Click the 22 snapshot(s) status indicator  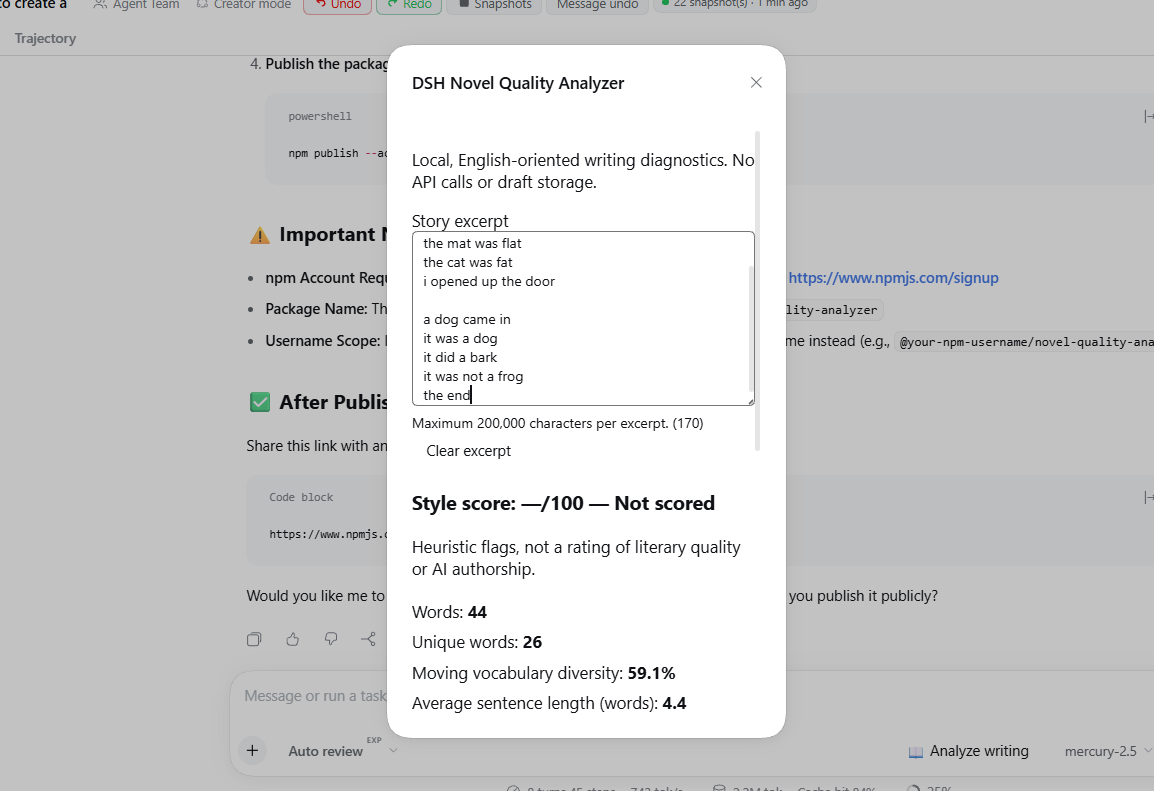[735, 4]
